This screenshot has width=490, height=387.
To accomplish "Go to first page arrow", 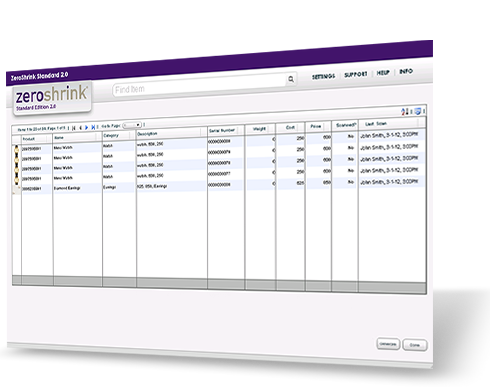I will pos(74,128).
